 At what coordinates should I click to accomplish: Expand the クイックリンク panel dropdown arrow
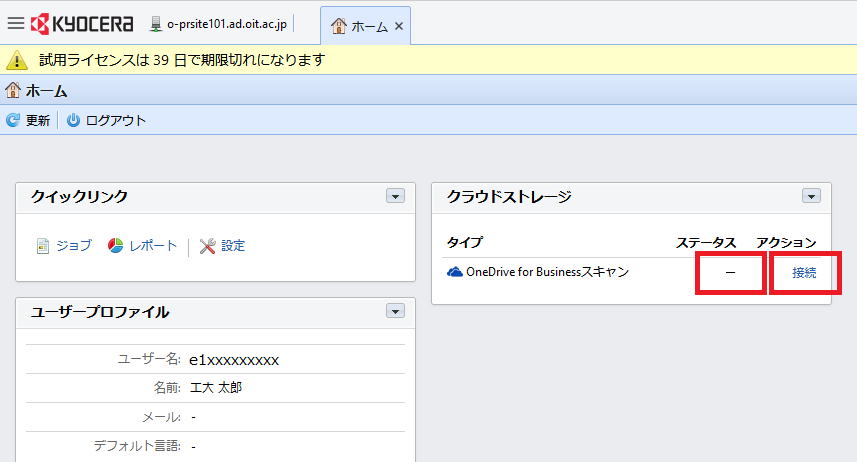pos(395,197)
